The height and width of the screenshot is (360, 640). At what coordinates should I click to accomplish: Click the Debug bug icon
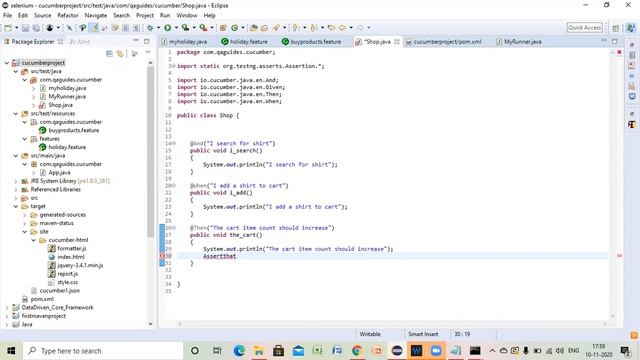(150, 28)
